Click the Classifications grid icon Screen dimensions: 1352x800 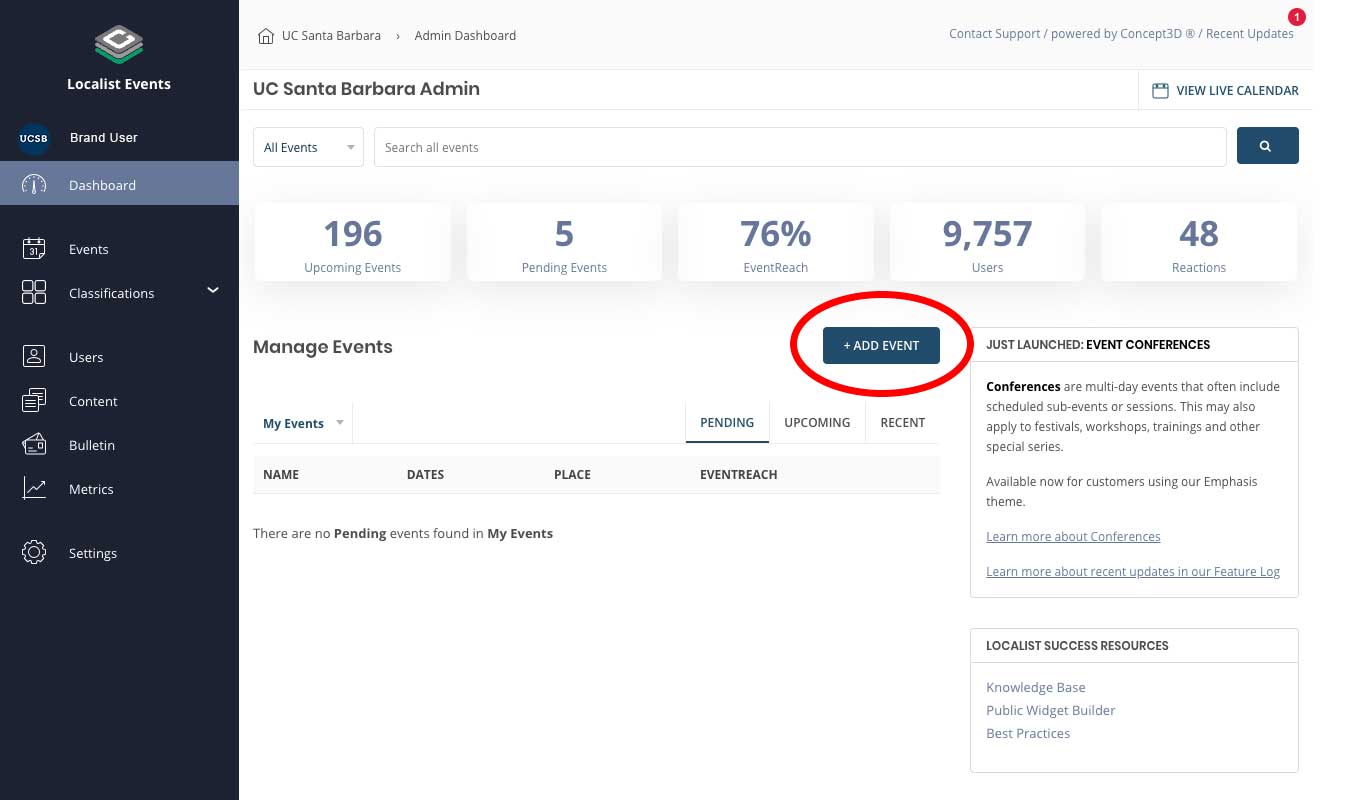click(x=34, y=292)
